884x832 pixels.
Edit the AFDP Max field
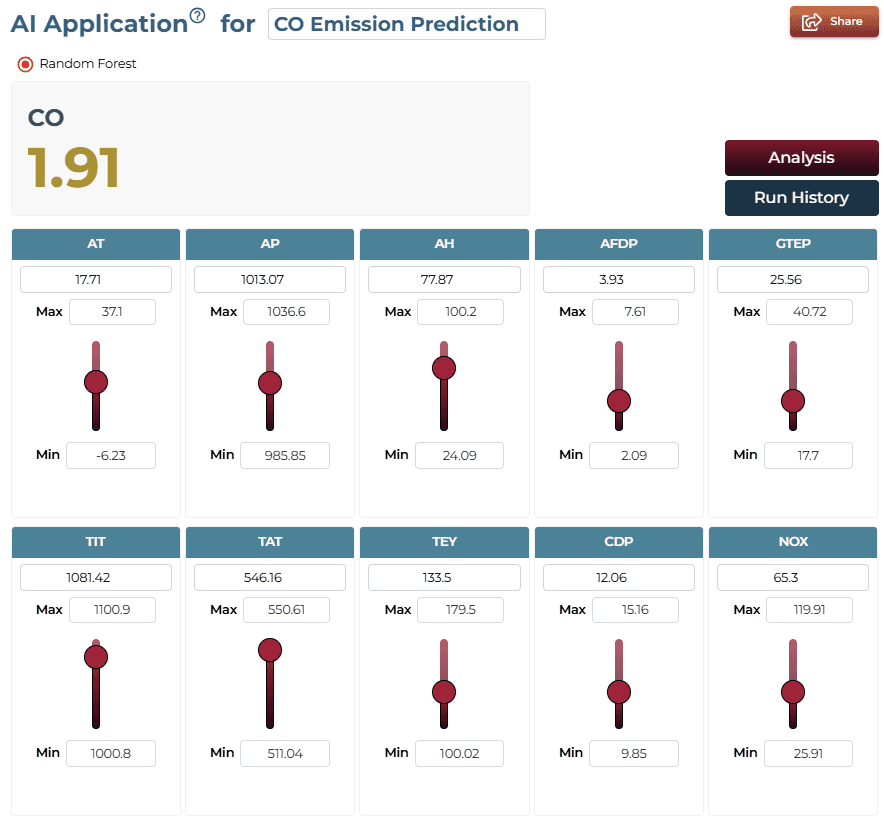click(635, 312)
